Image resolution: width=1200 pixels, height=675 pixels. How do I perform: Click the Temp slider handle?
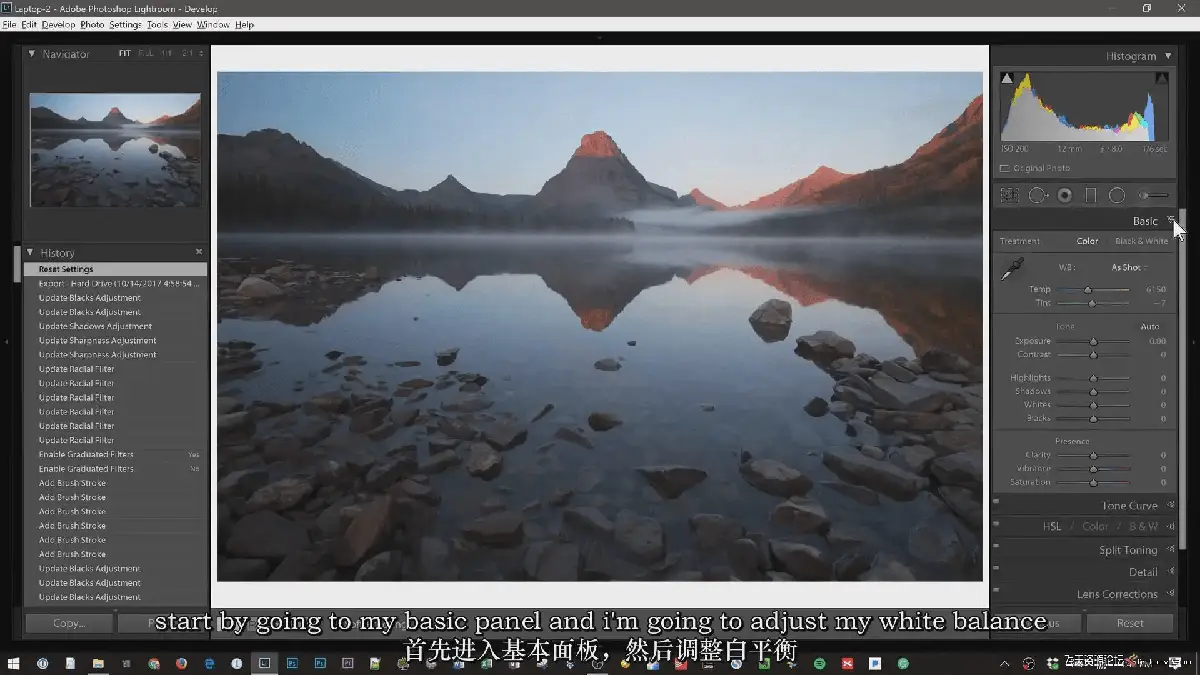[x=1088, y=289]
